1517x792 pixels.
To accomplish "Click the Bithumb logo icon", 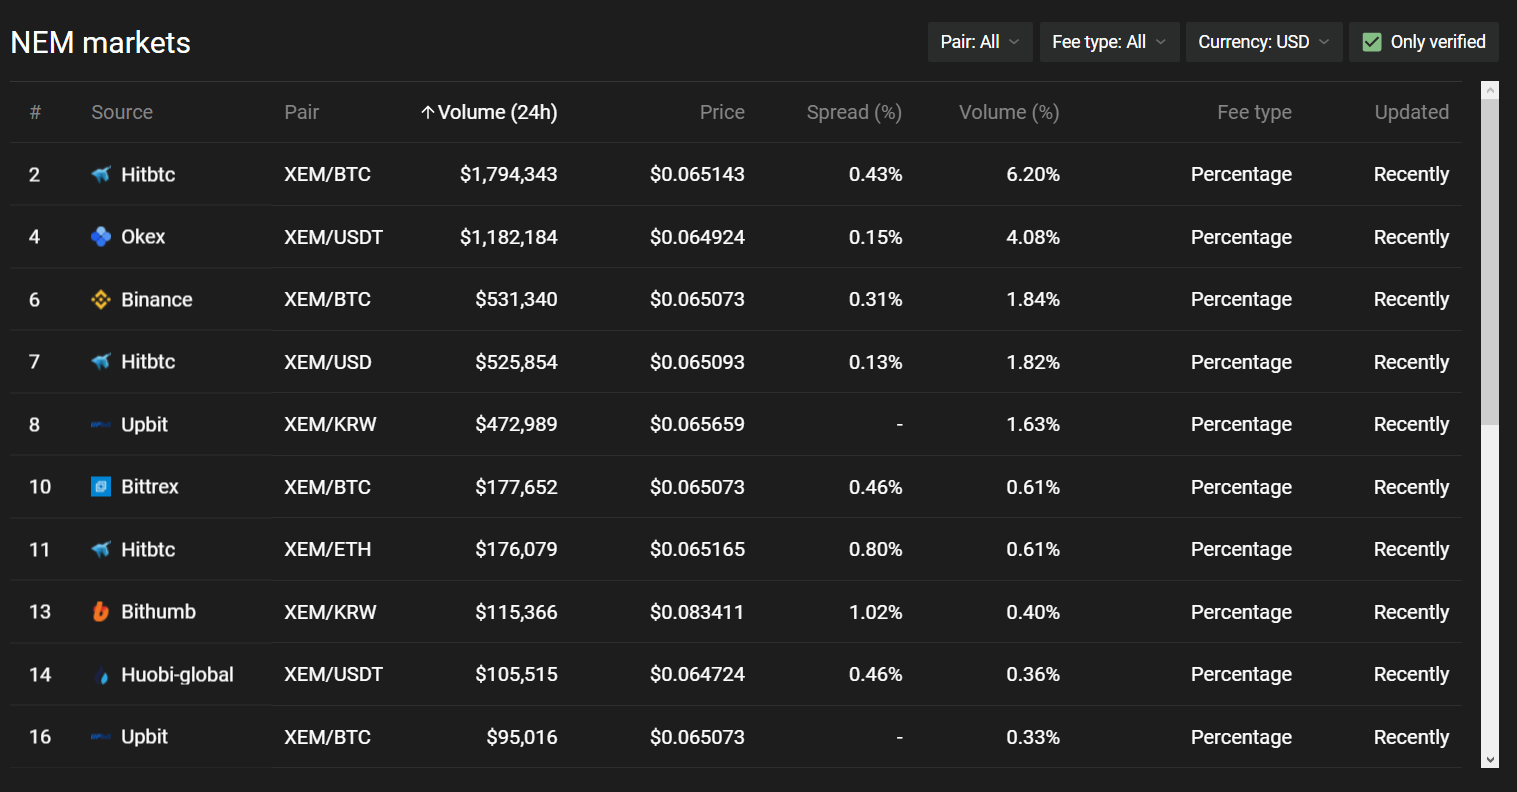I will [x=101, y=612].
